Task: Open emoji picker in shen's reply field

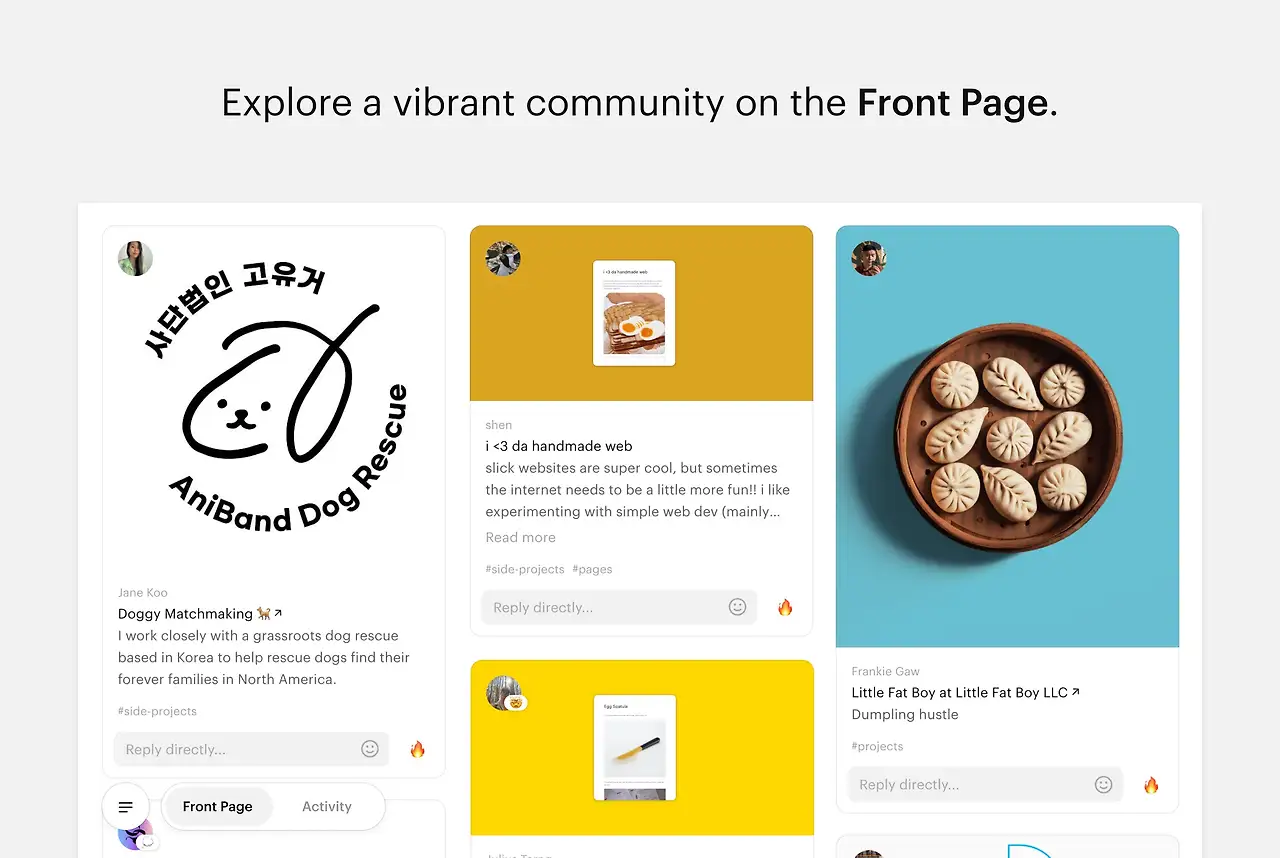Action: click(x=738, y=607)
